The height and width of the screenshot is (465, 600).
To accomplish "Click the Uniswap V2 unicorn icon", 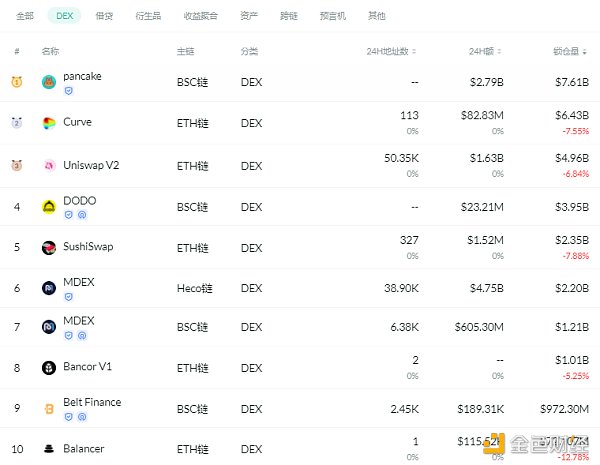I will [x=49, y=166].
